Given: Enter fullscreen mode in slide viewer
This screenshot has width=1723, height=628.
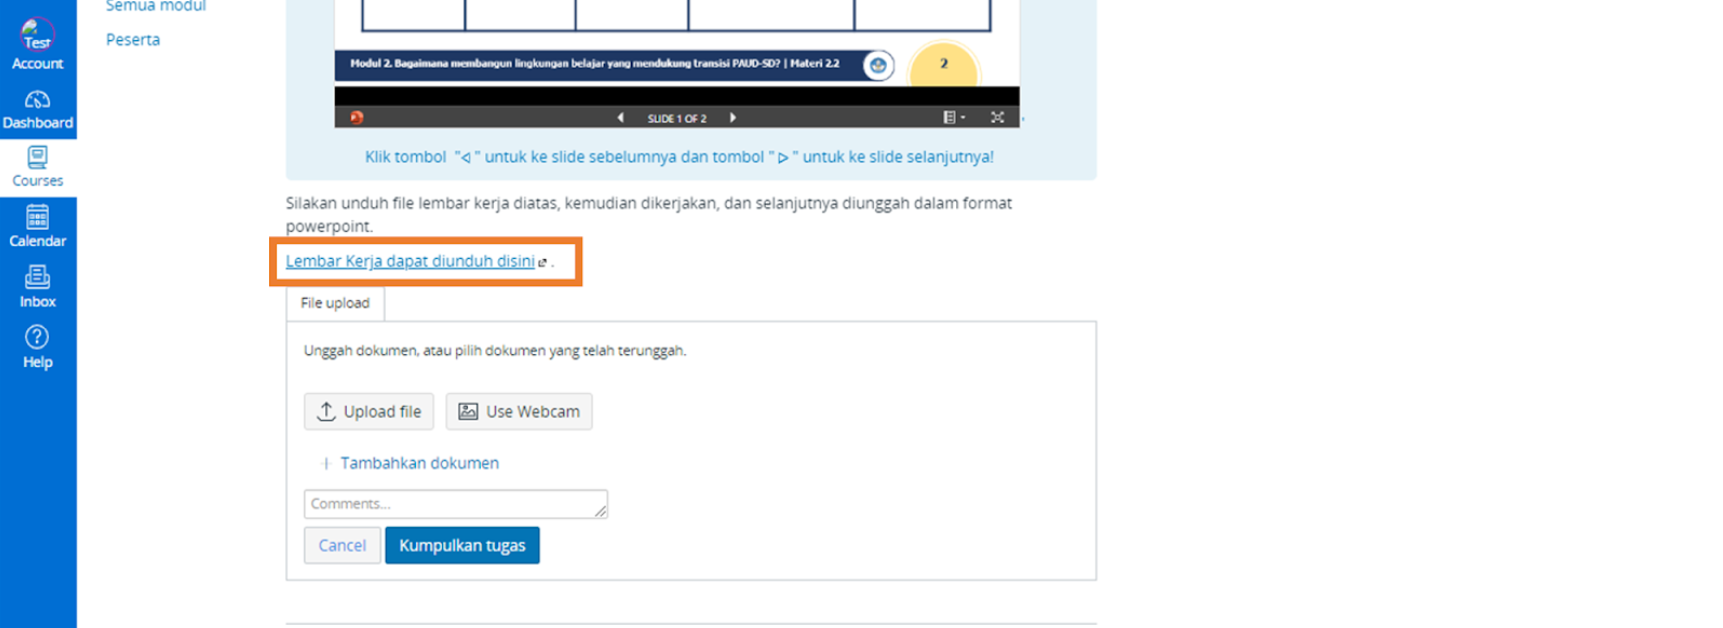Looking at the screenshot, I should [997, 118].
